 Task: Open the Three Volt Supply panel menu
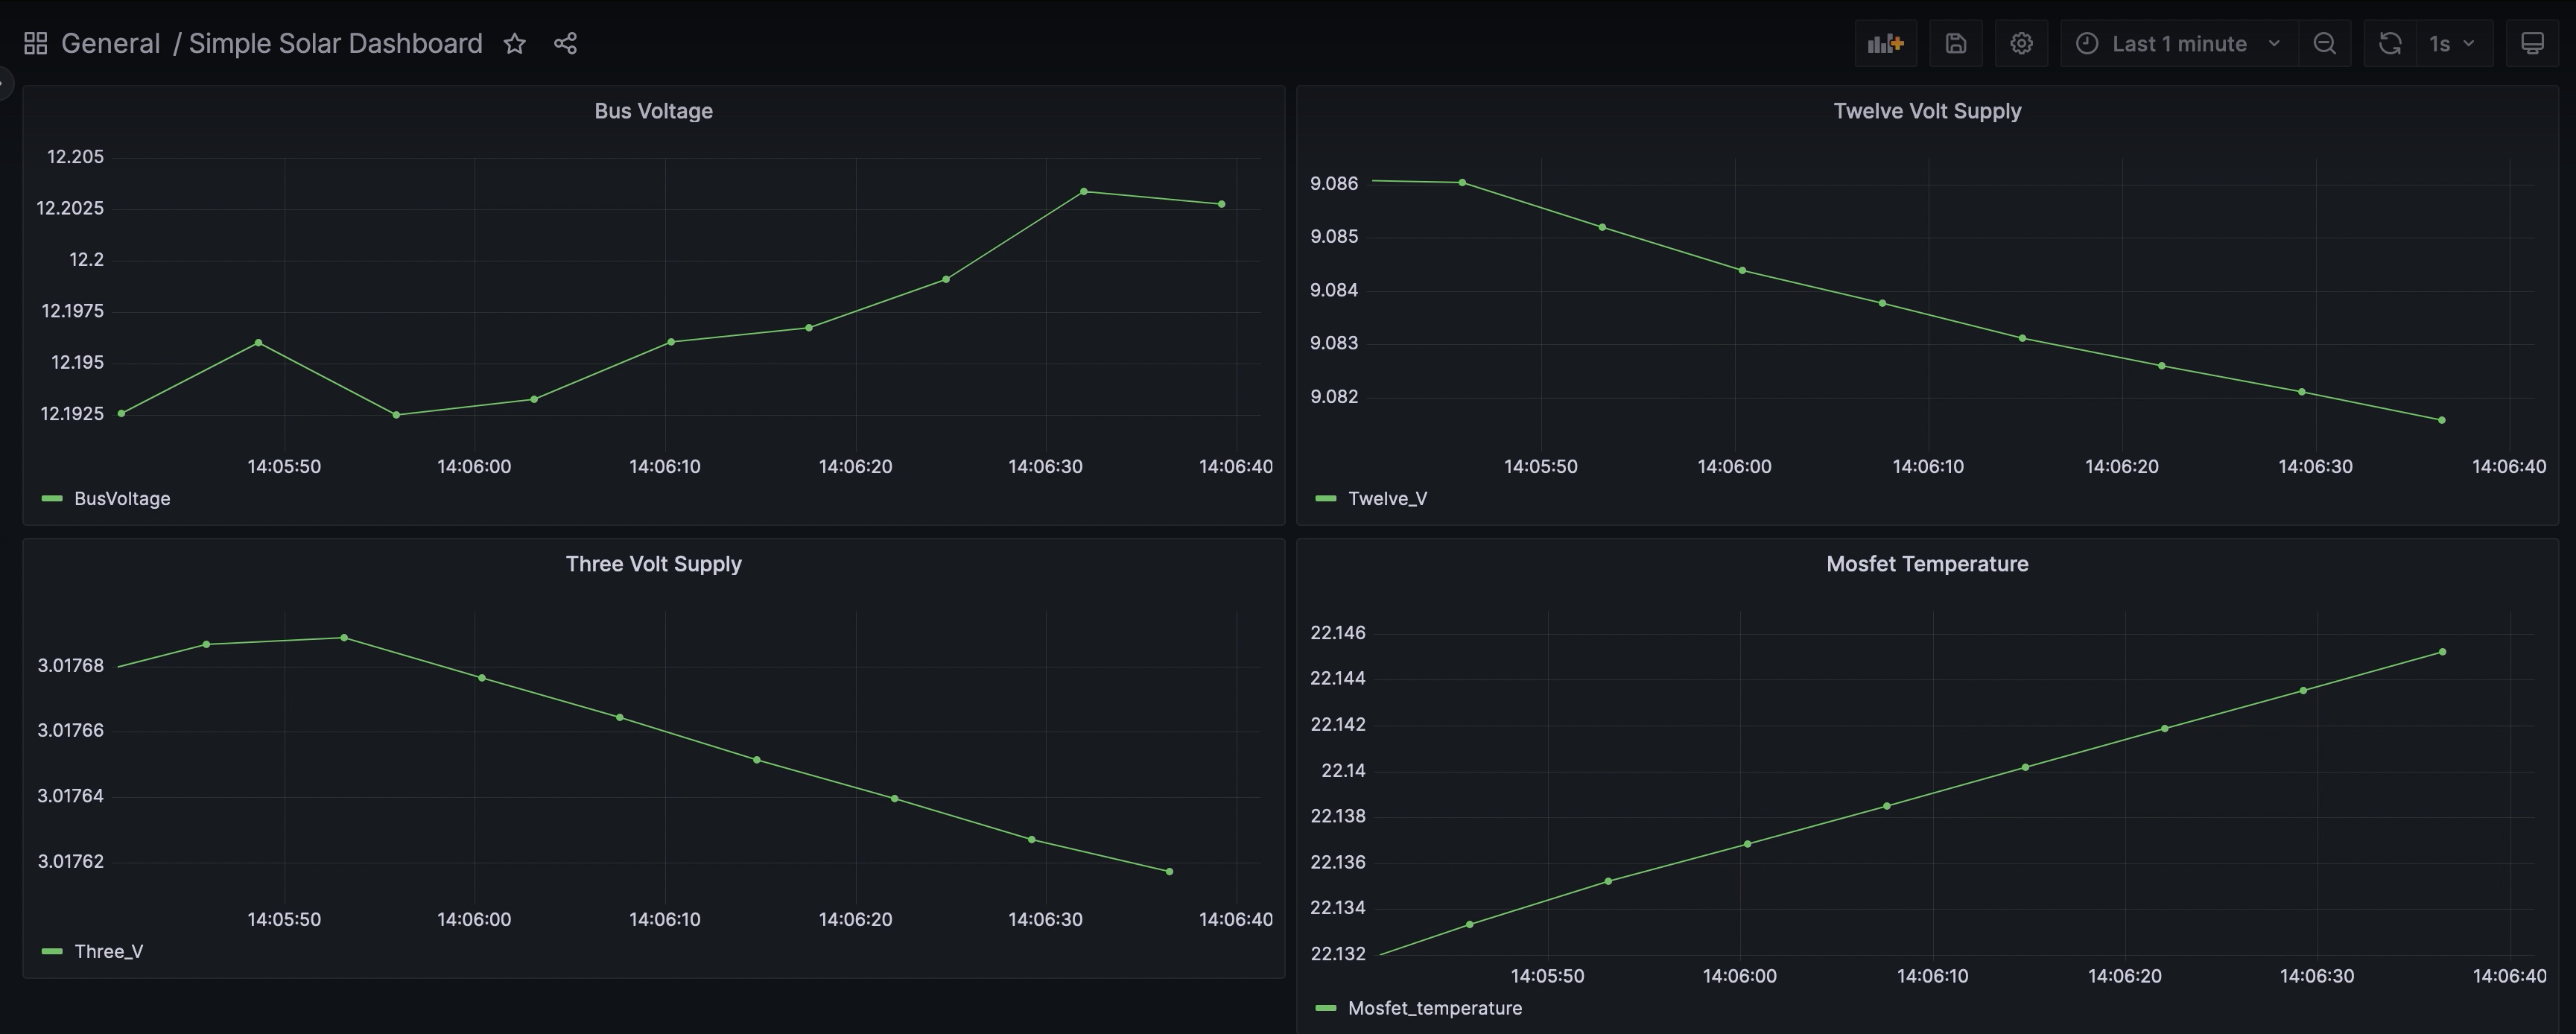[x=653, y=564]
